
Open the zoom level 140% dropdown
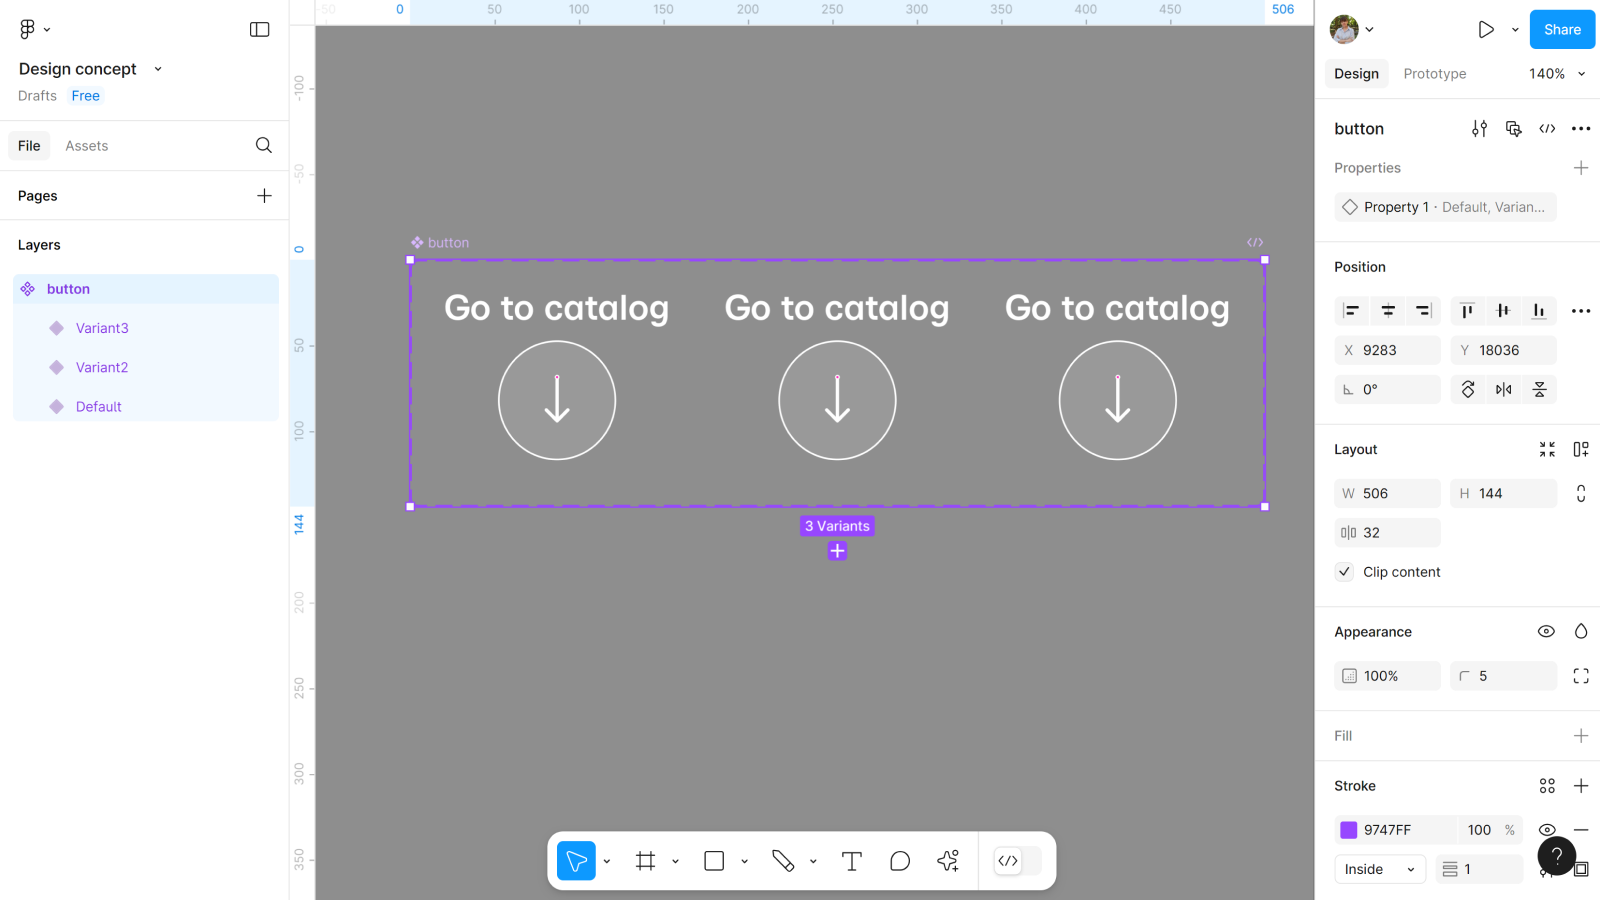click(1556, 74)
